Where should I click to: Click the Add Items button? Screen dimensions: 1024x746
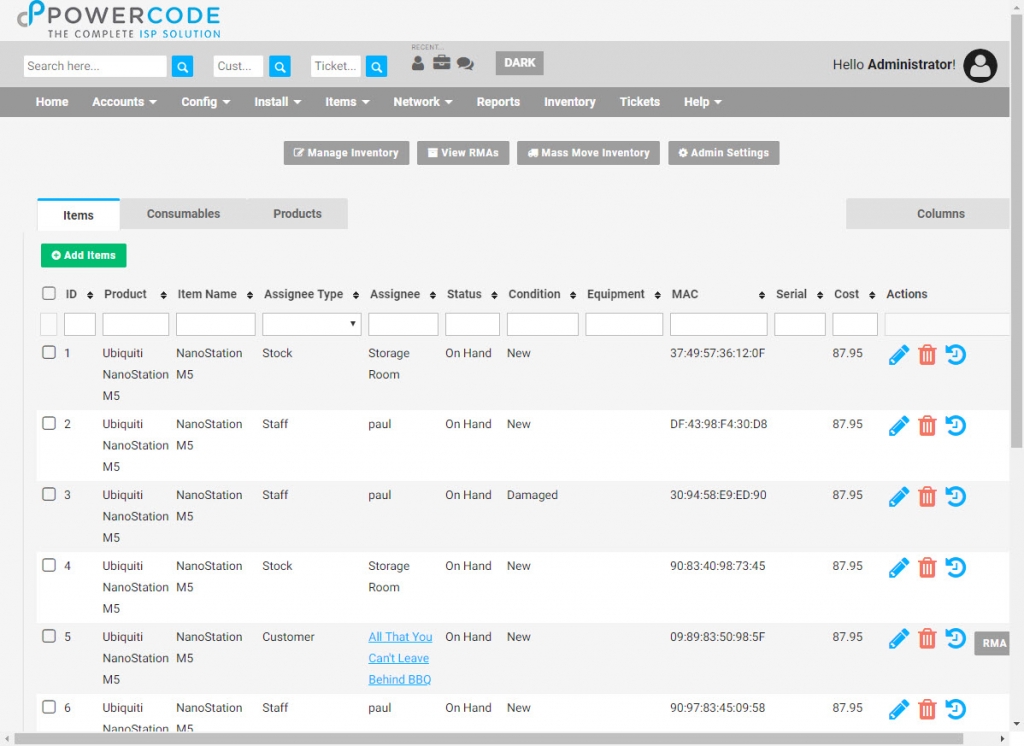click(x=83, y=255)
